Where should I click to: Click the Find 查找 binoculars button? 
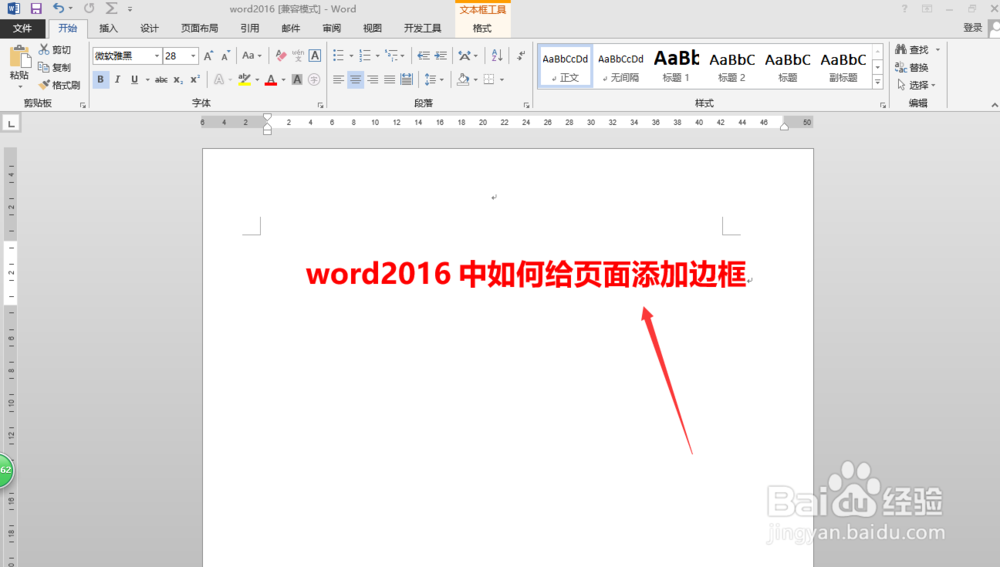click(912, 50)
